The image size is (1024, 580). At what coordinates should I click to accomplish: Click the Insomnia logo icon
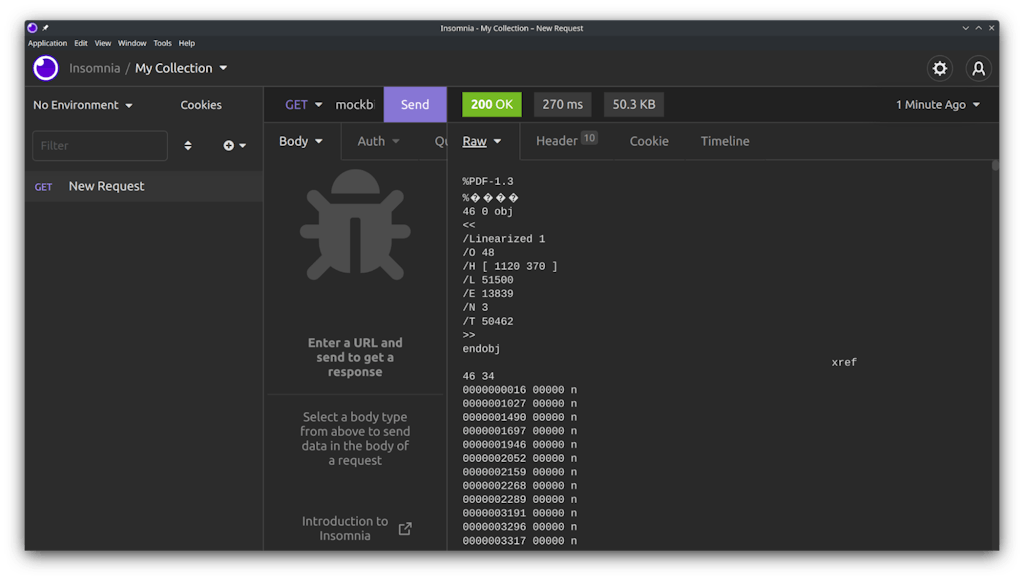[46, 68]
